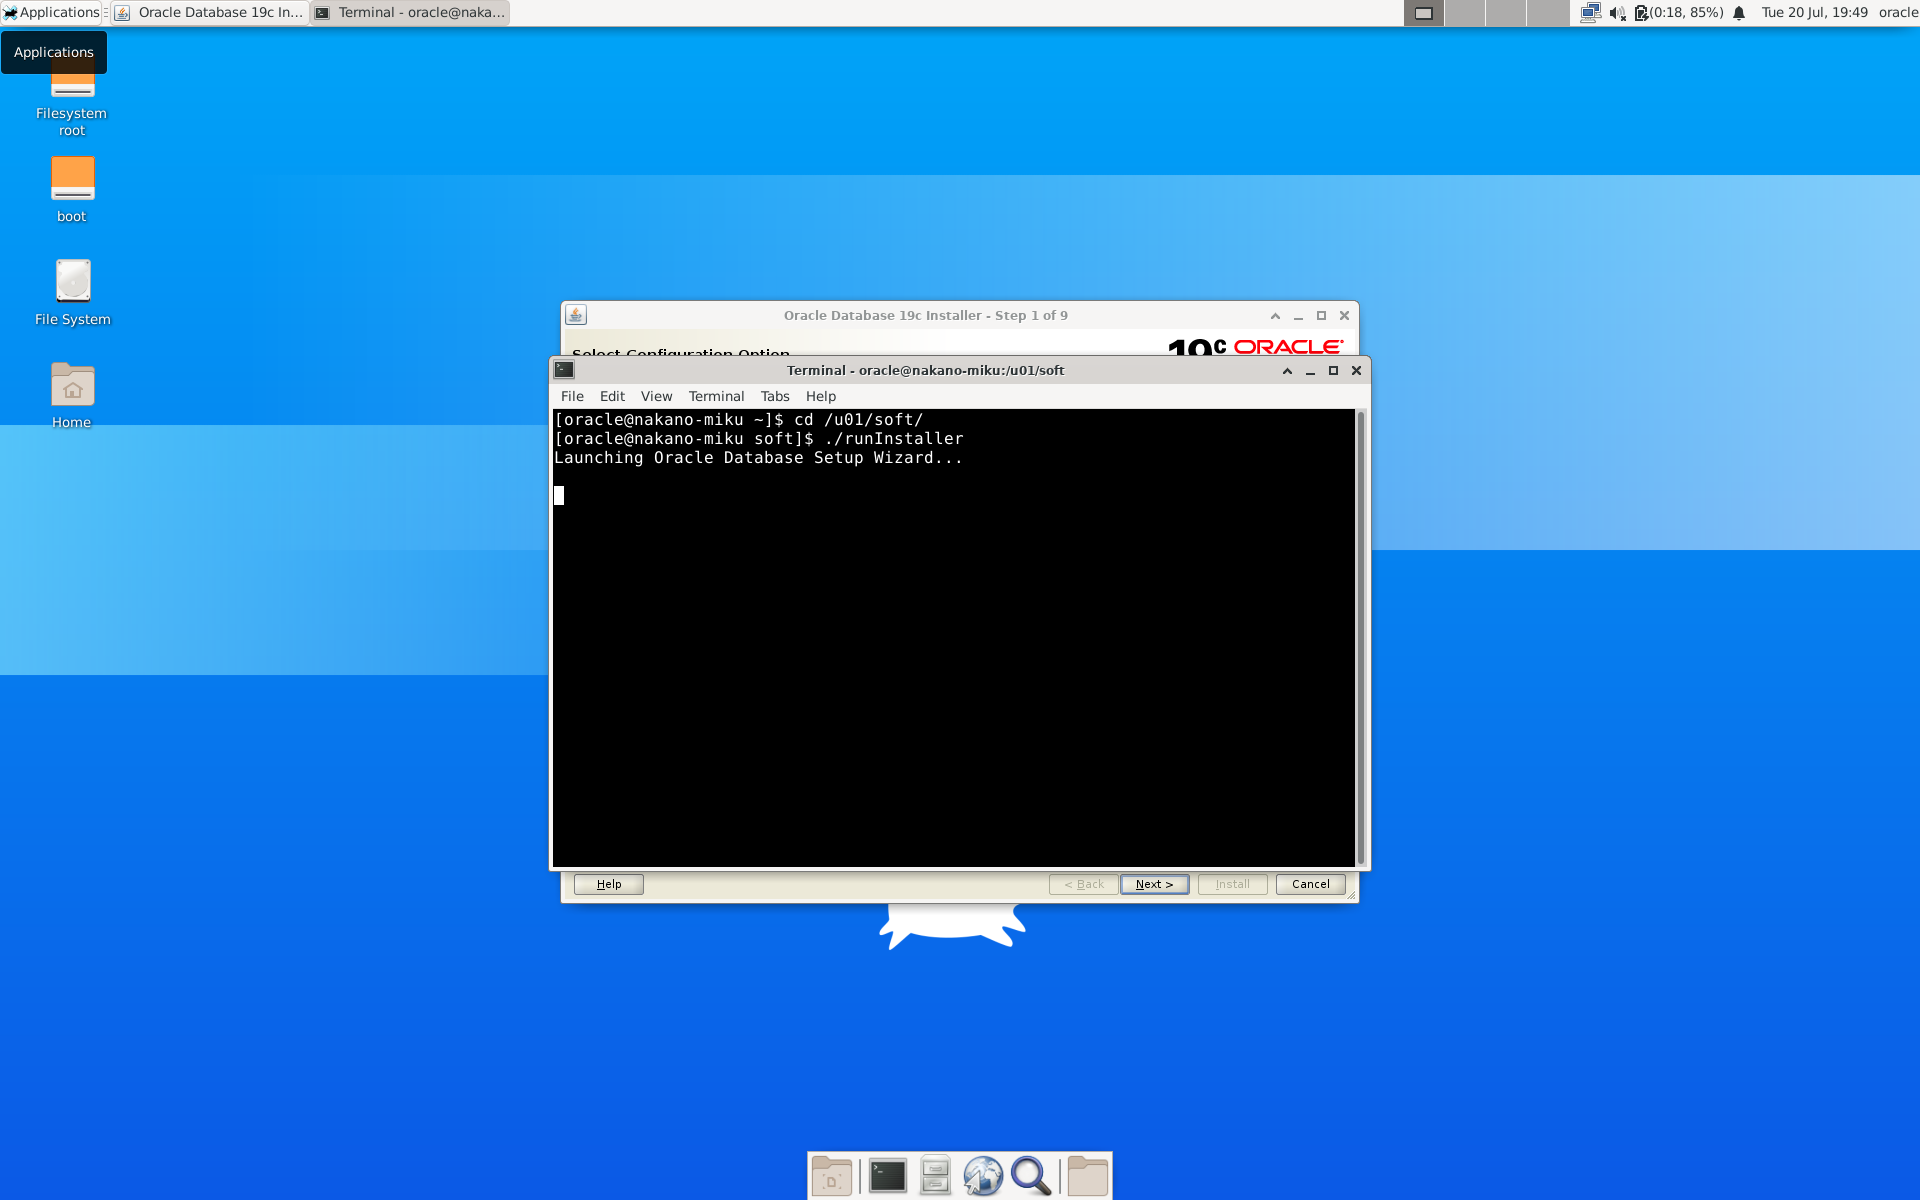Click the battery status indicator in tray
The height and width of the screenshot is (1200, 1920).
coord(1671,11)
